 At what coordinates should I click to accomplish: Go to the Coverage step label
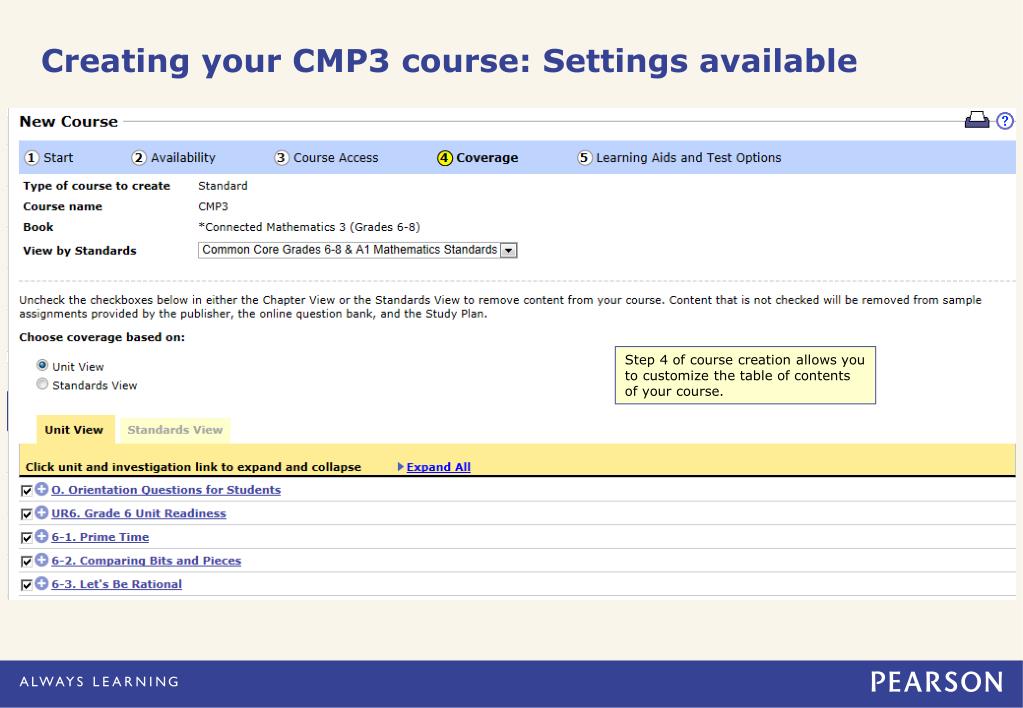[x=487, y=158]
